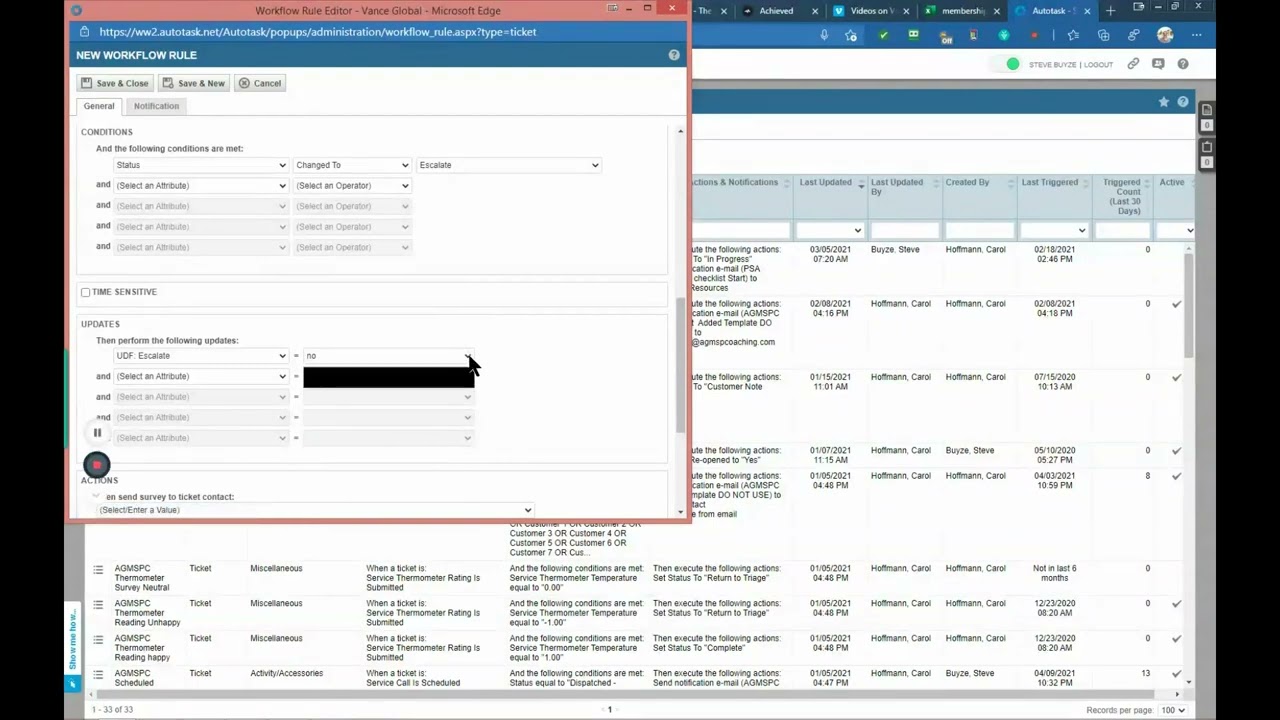1280x720 pixels.
Task: Click the LOGOUT link
Action: [1098, 65]
